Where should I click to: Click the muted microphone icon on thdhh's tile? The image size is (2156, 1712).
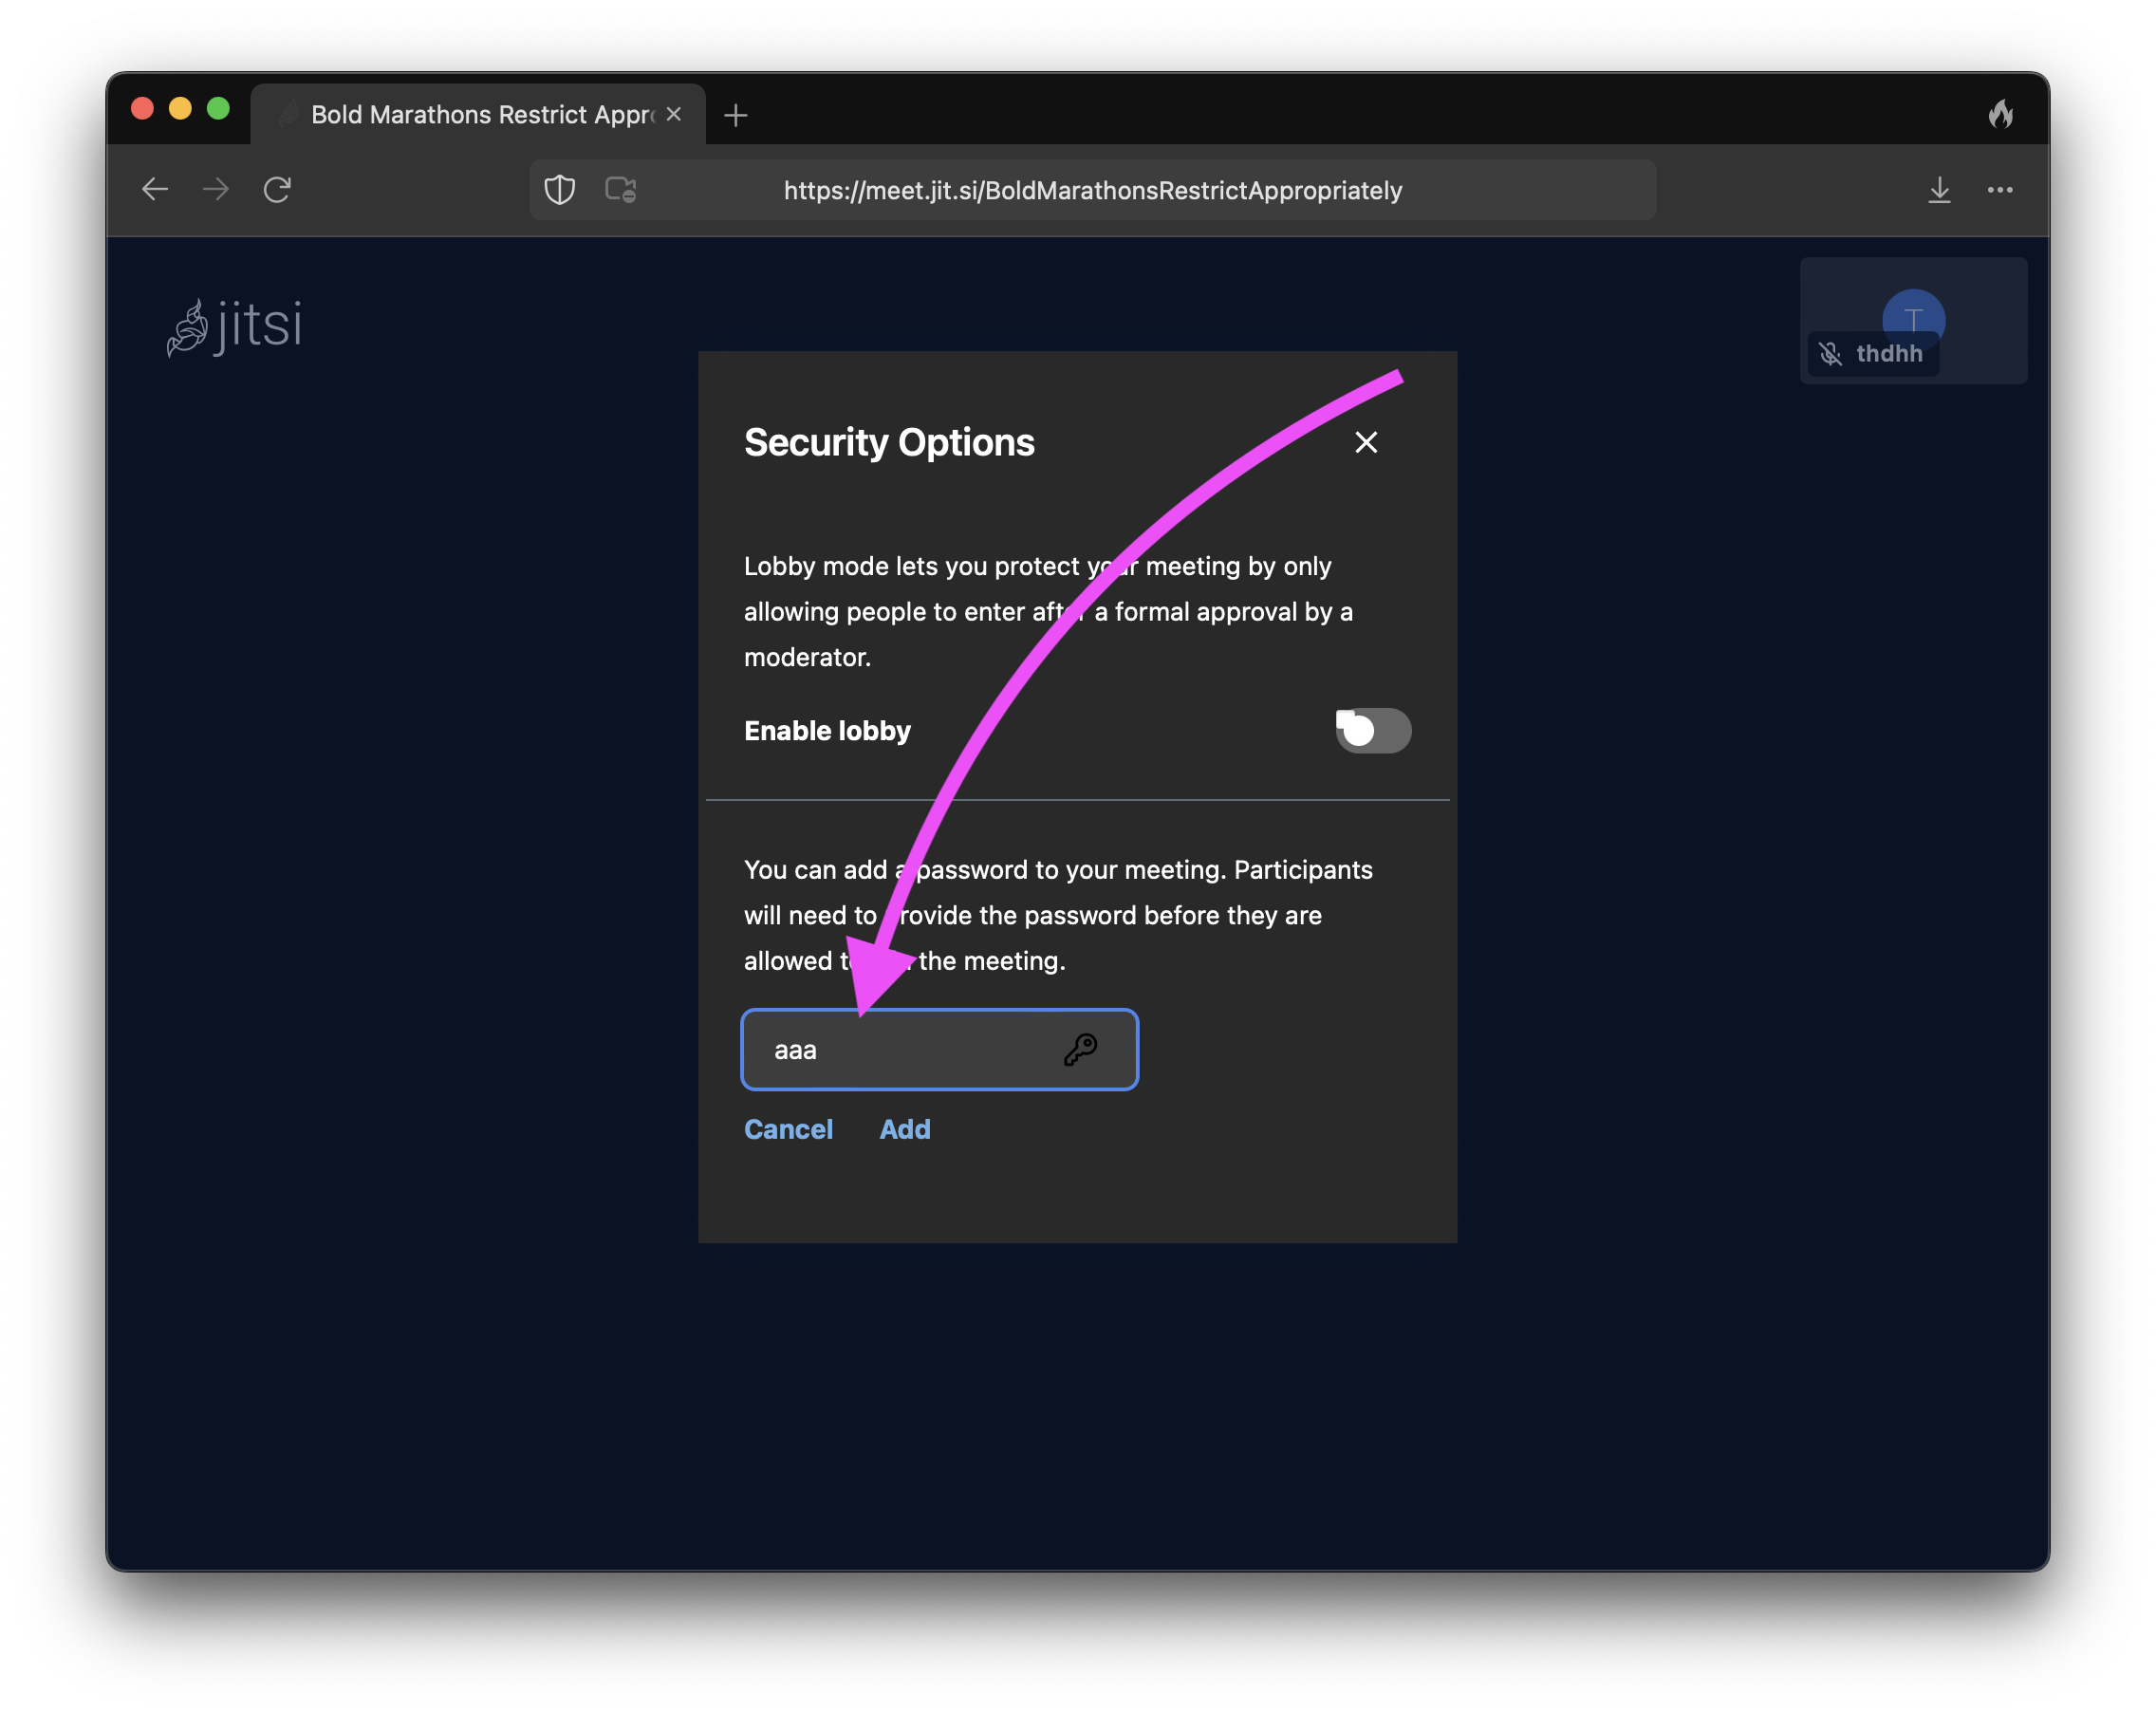coord(1831,353)
